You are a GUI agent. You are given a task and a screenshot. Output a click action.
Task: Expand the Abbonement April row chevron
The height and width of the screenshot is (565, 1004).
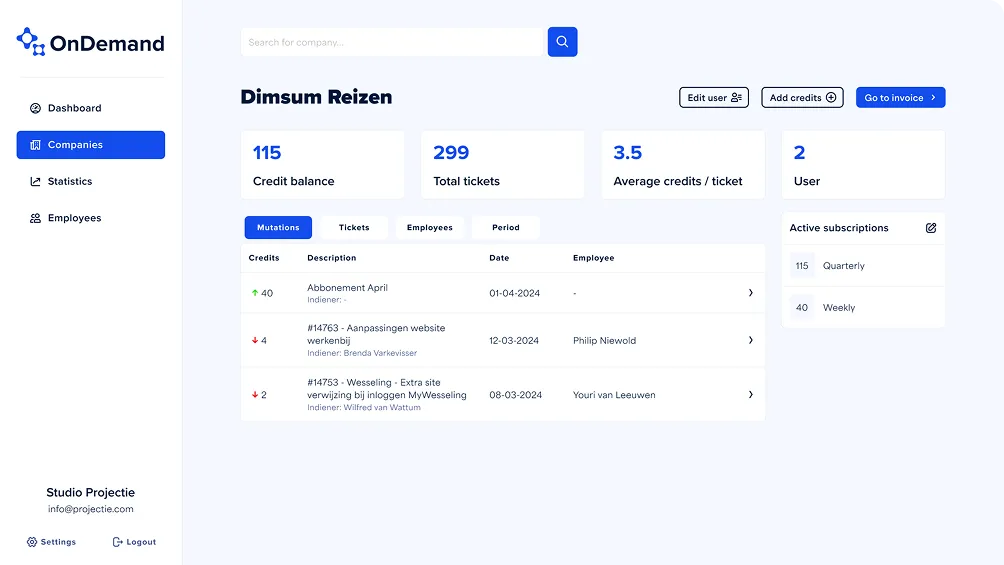(750, 293)
